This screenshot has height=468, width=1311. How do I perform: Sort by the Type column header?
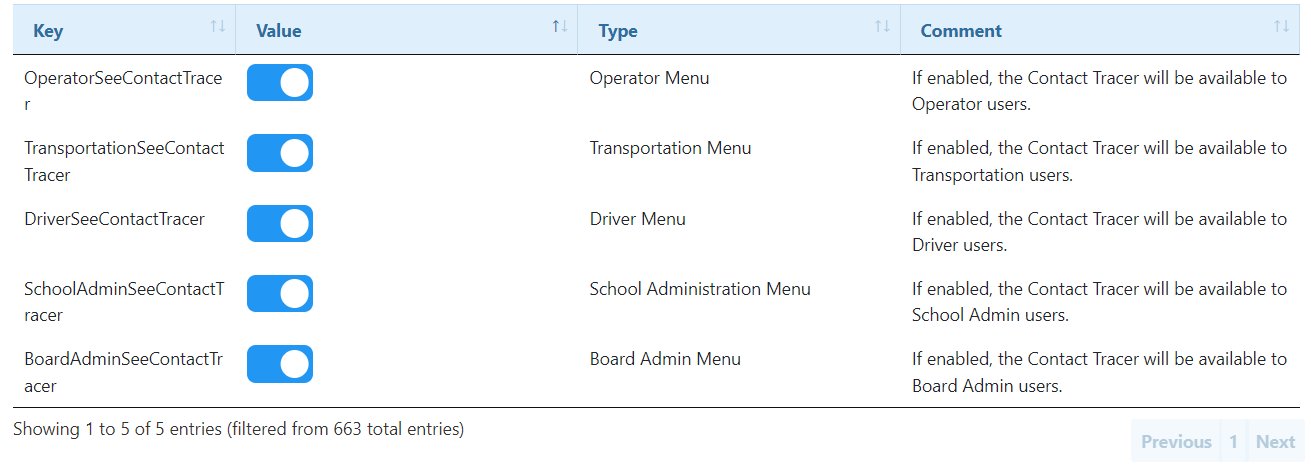pyautogui.click(x=618, y=31)
